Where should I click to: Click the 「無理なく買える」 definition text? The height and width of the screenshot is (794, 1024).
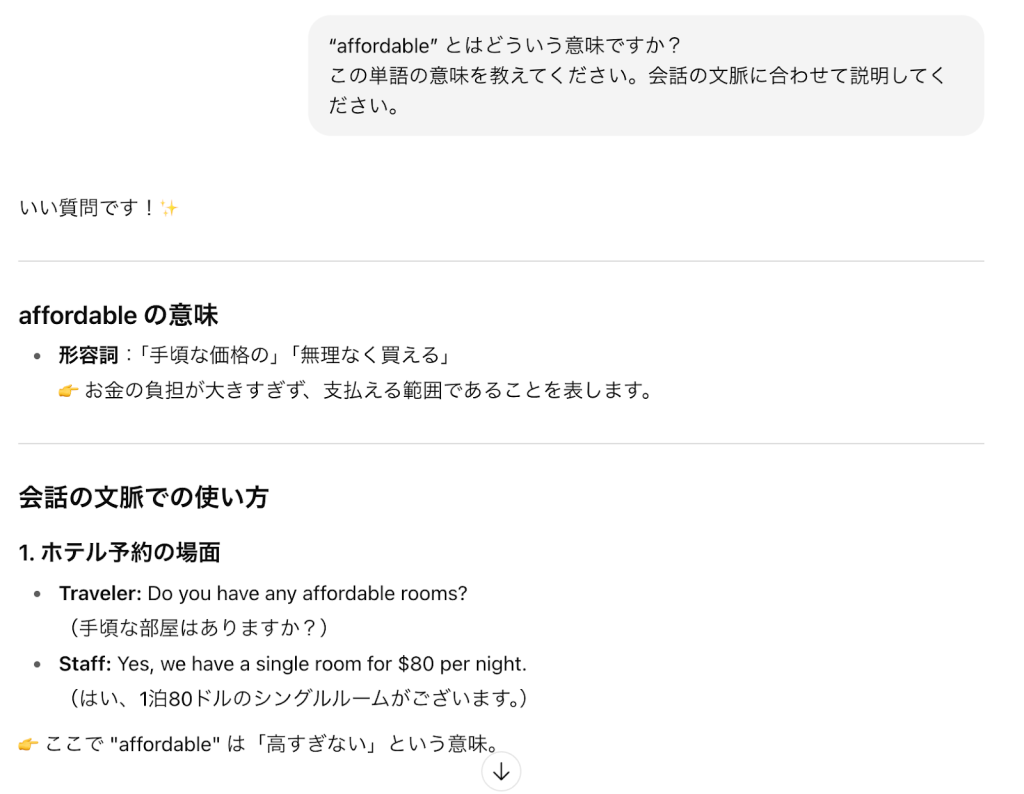click(370, 356)
